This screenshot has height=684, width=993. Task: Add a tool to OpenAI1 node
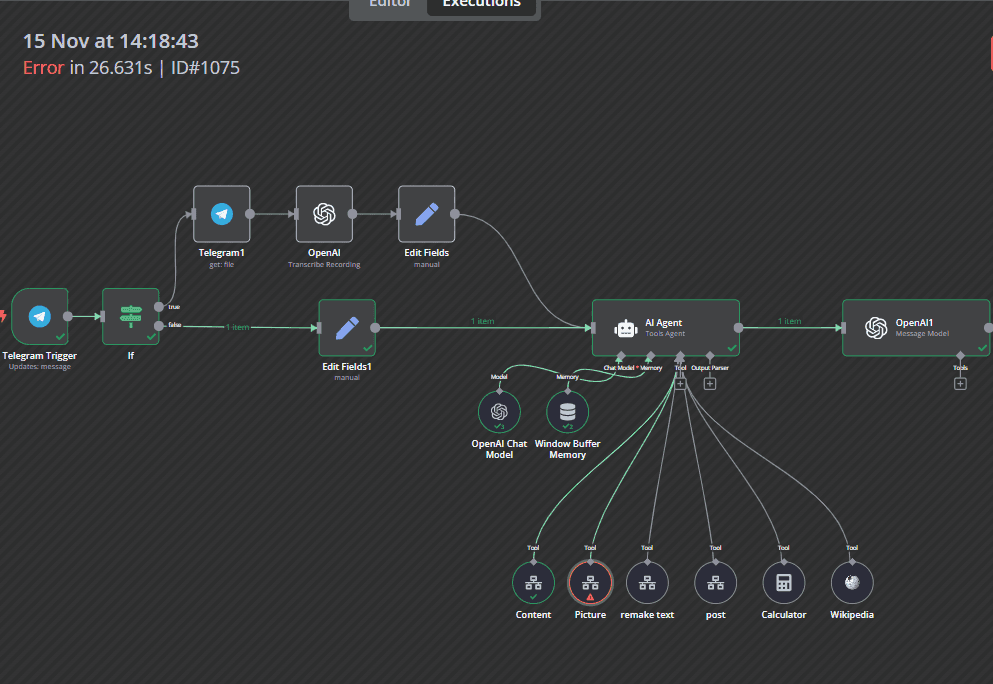click(x=960, y=384)
